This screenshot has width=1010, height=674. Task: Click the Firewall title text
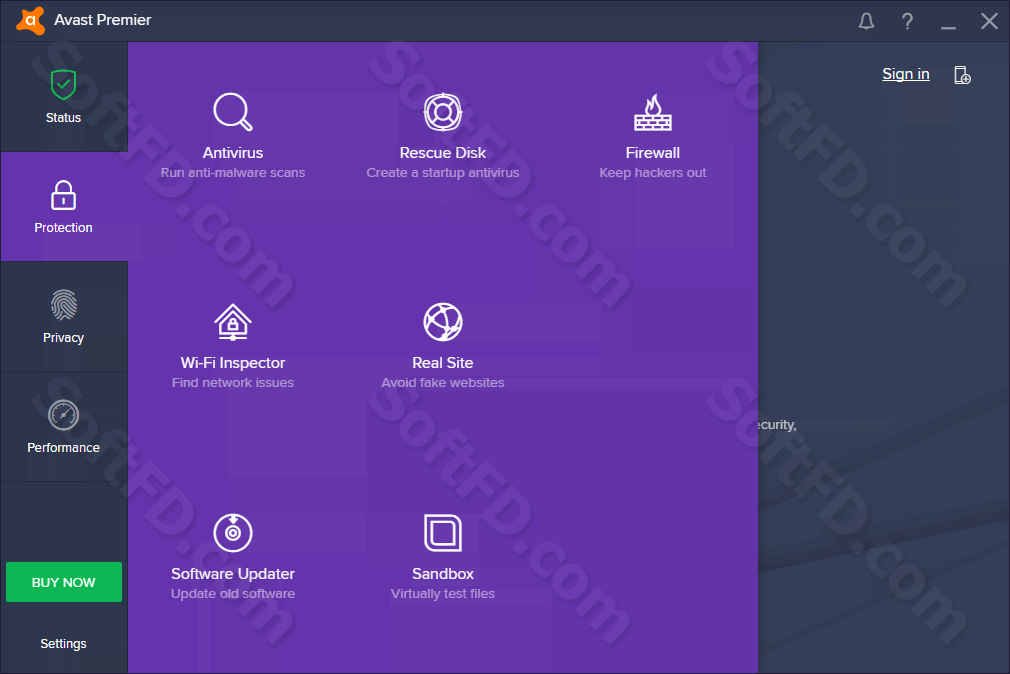click(653, 153)
